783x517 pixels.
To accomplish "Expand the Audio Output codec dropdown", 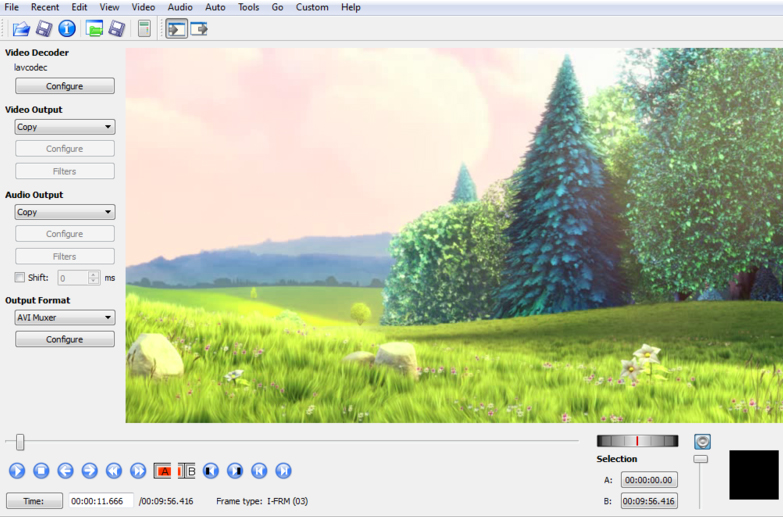I will click(65, 212).
